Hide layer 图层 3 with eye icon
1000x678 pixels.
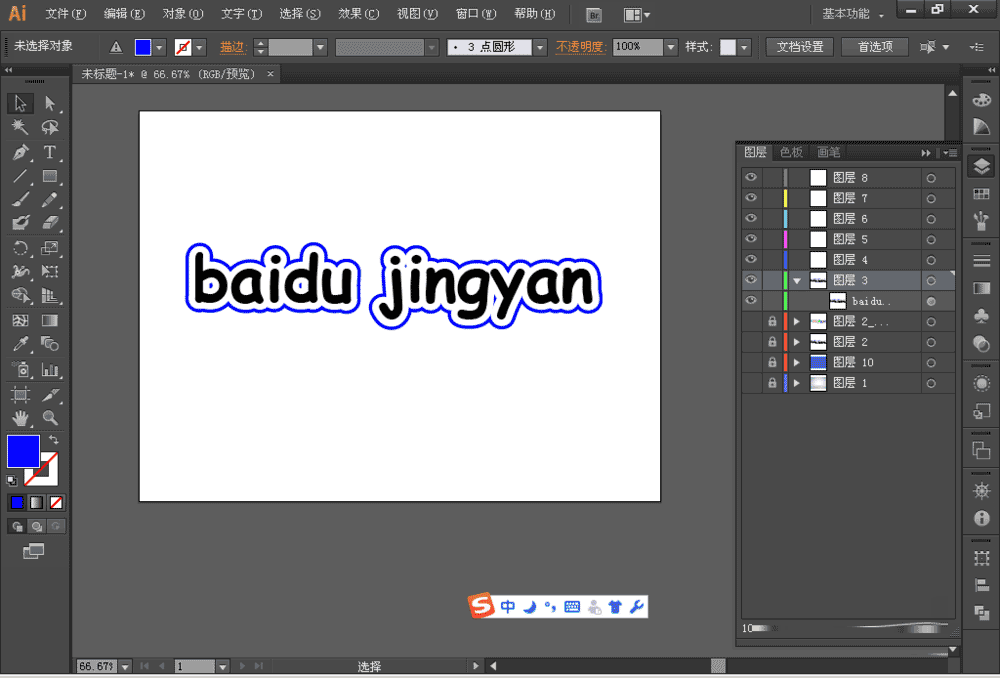751,279
